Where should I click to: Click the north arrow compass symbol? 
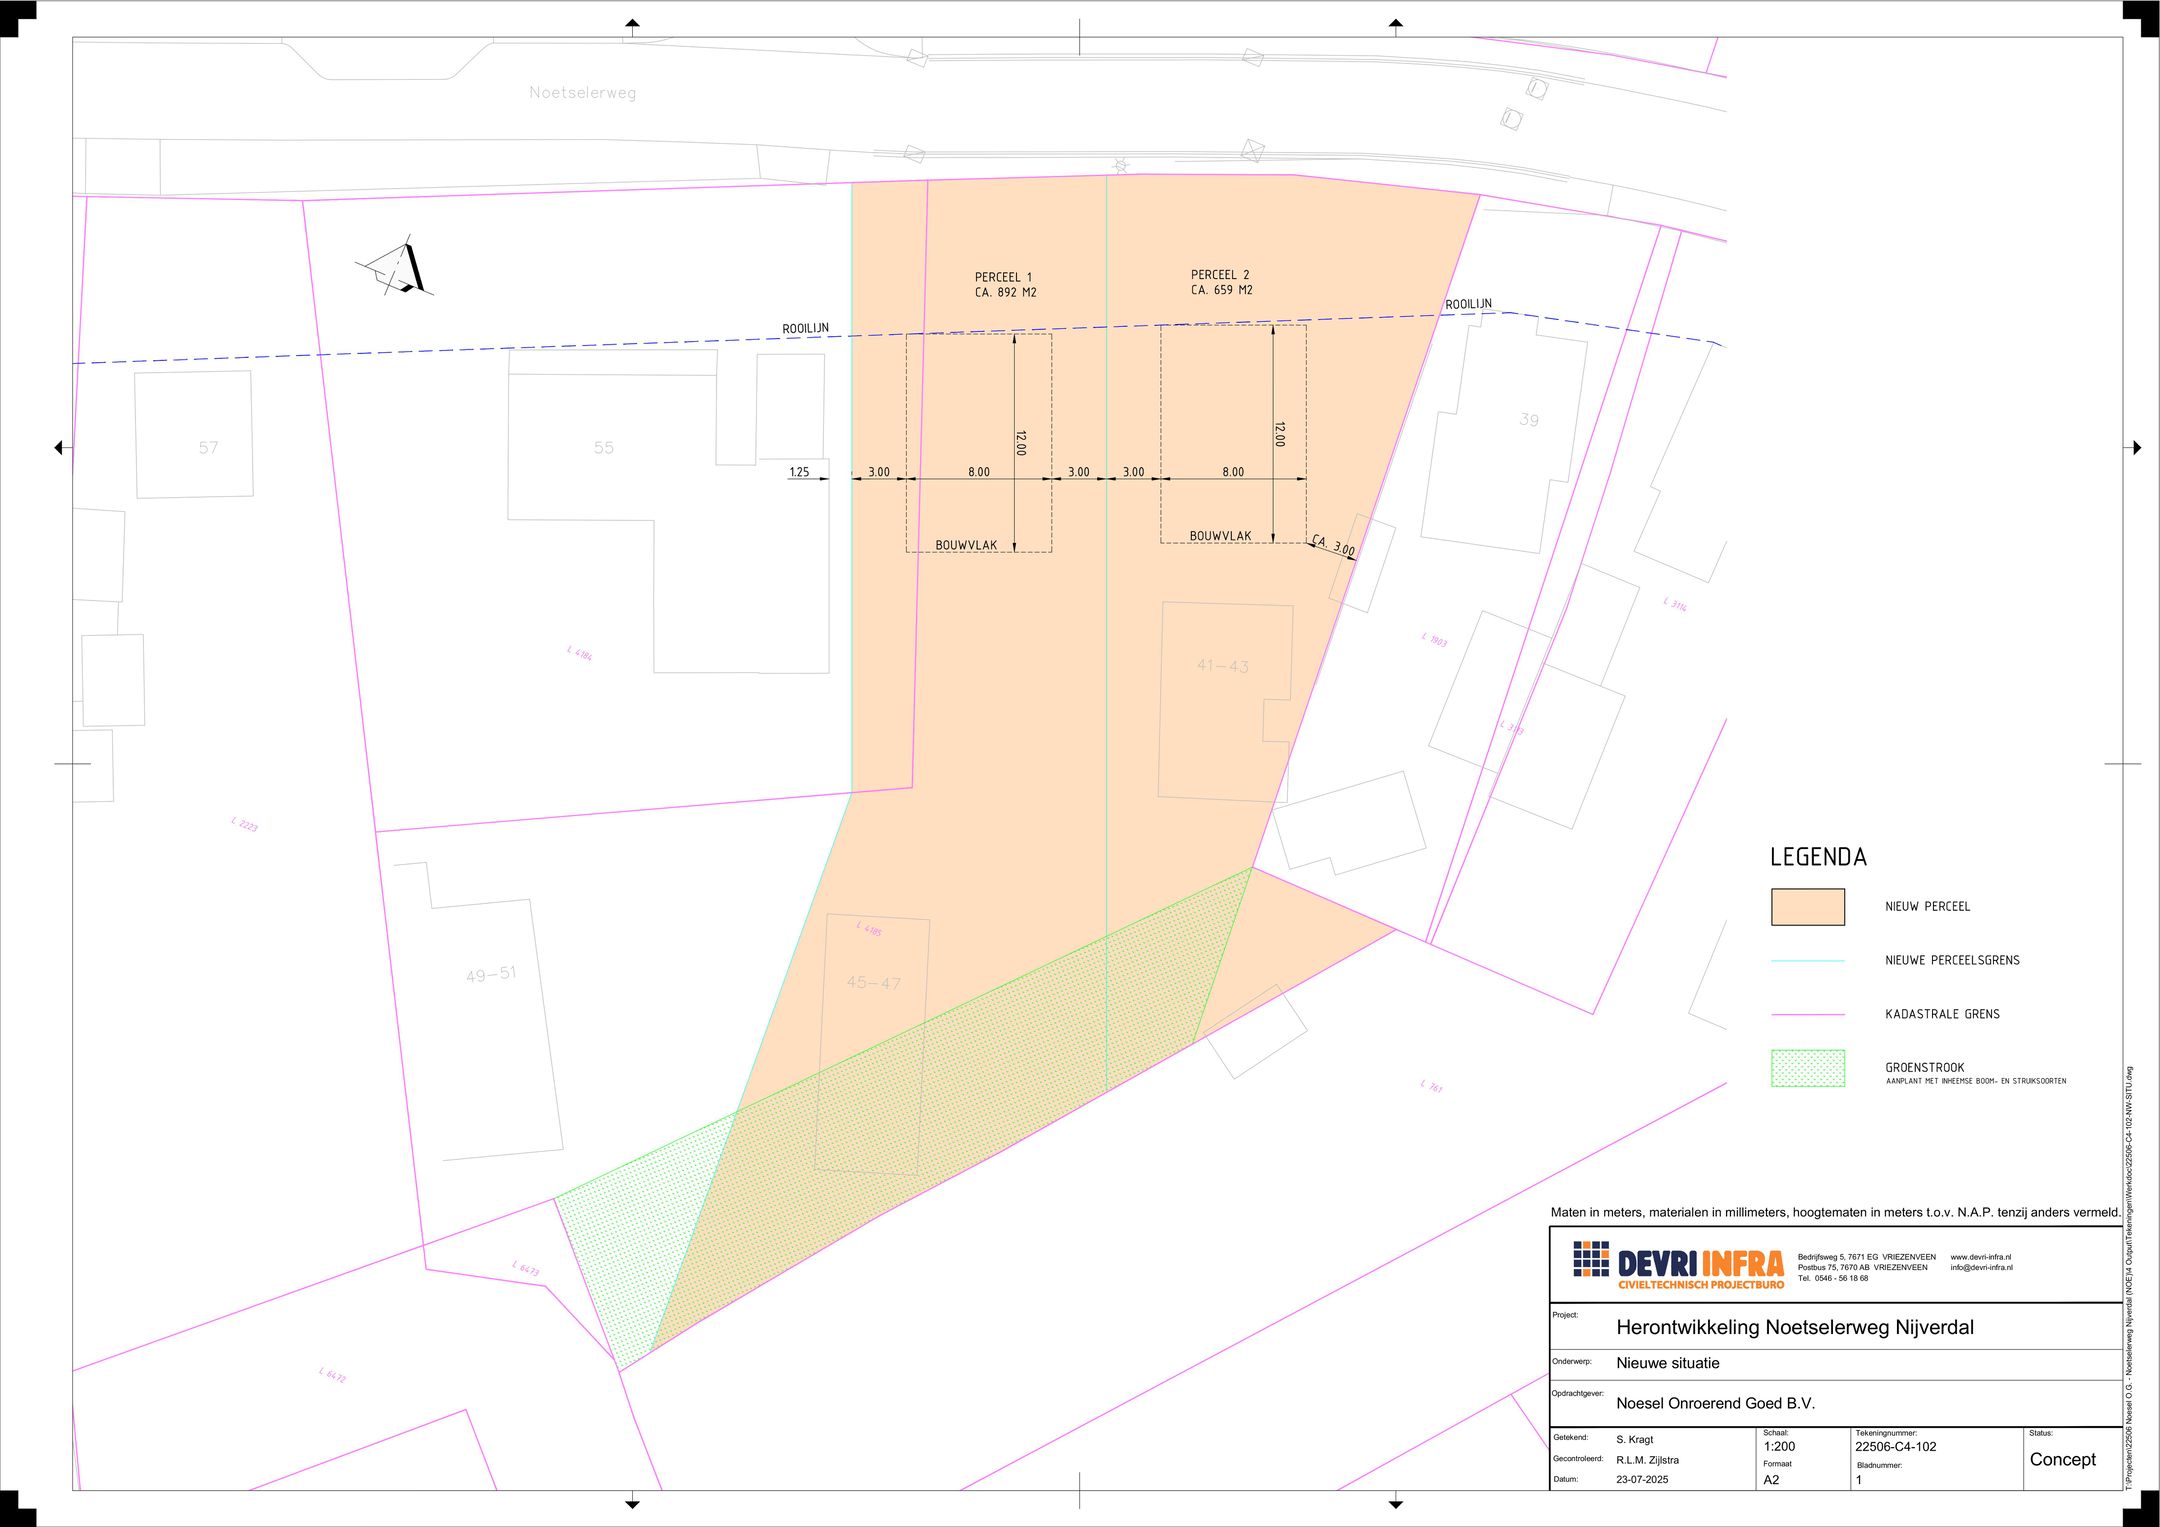[398, 270]
